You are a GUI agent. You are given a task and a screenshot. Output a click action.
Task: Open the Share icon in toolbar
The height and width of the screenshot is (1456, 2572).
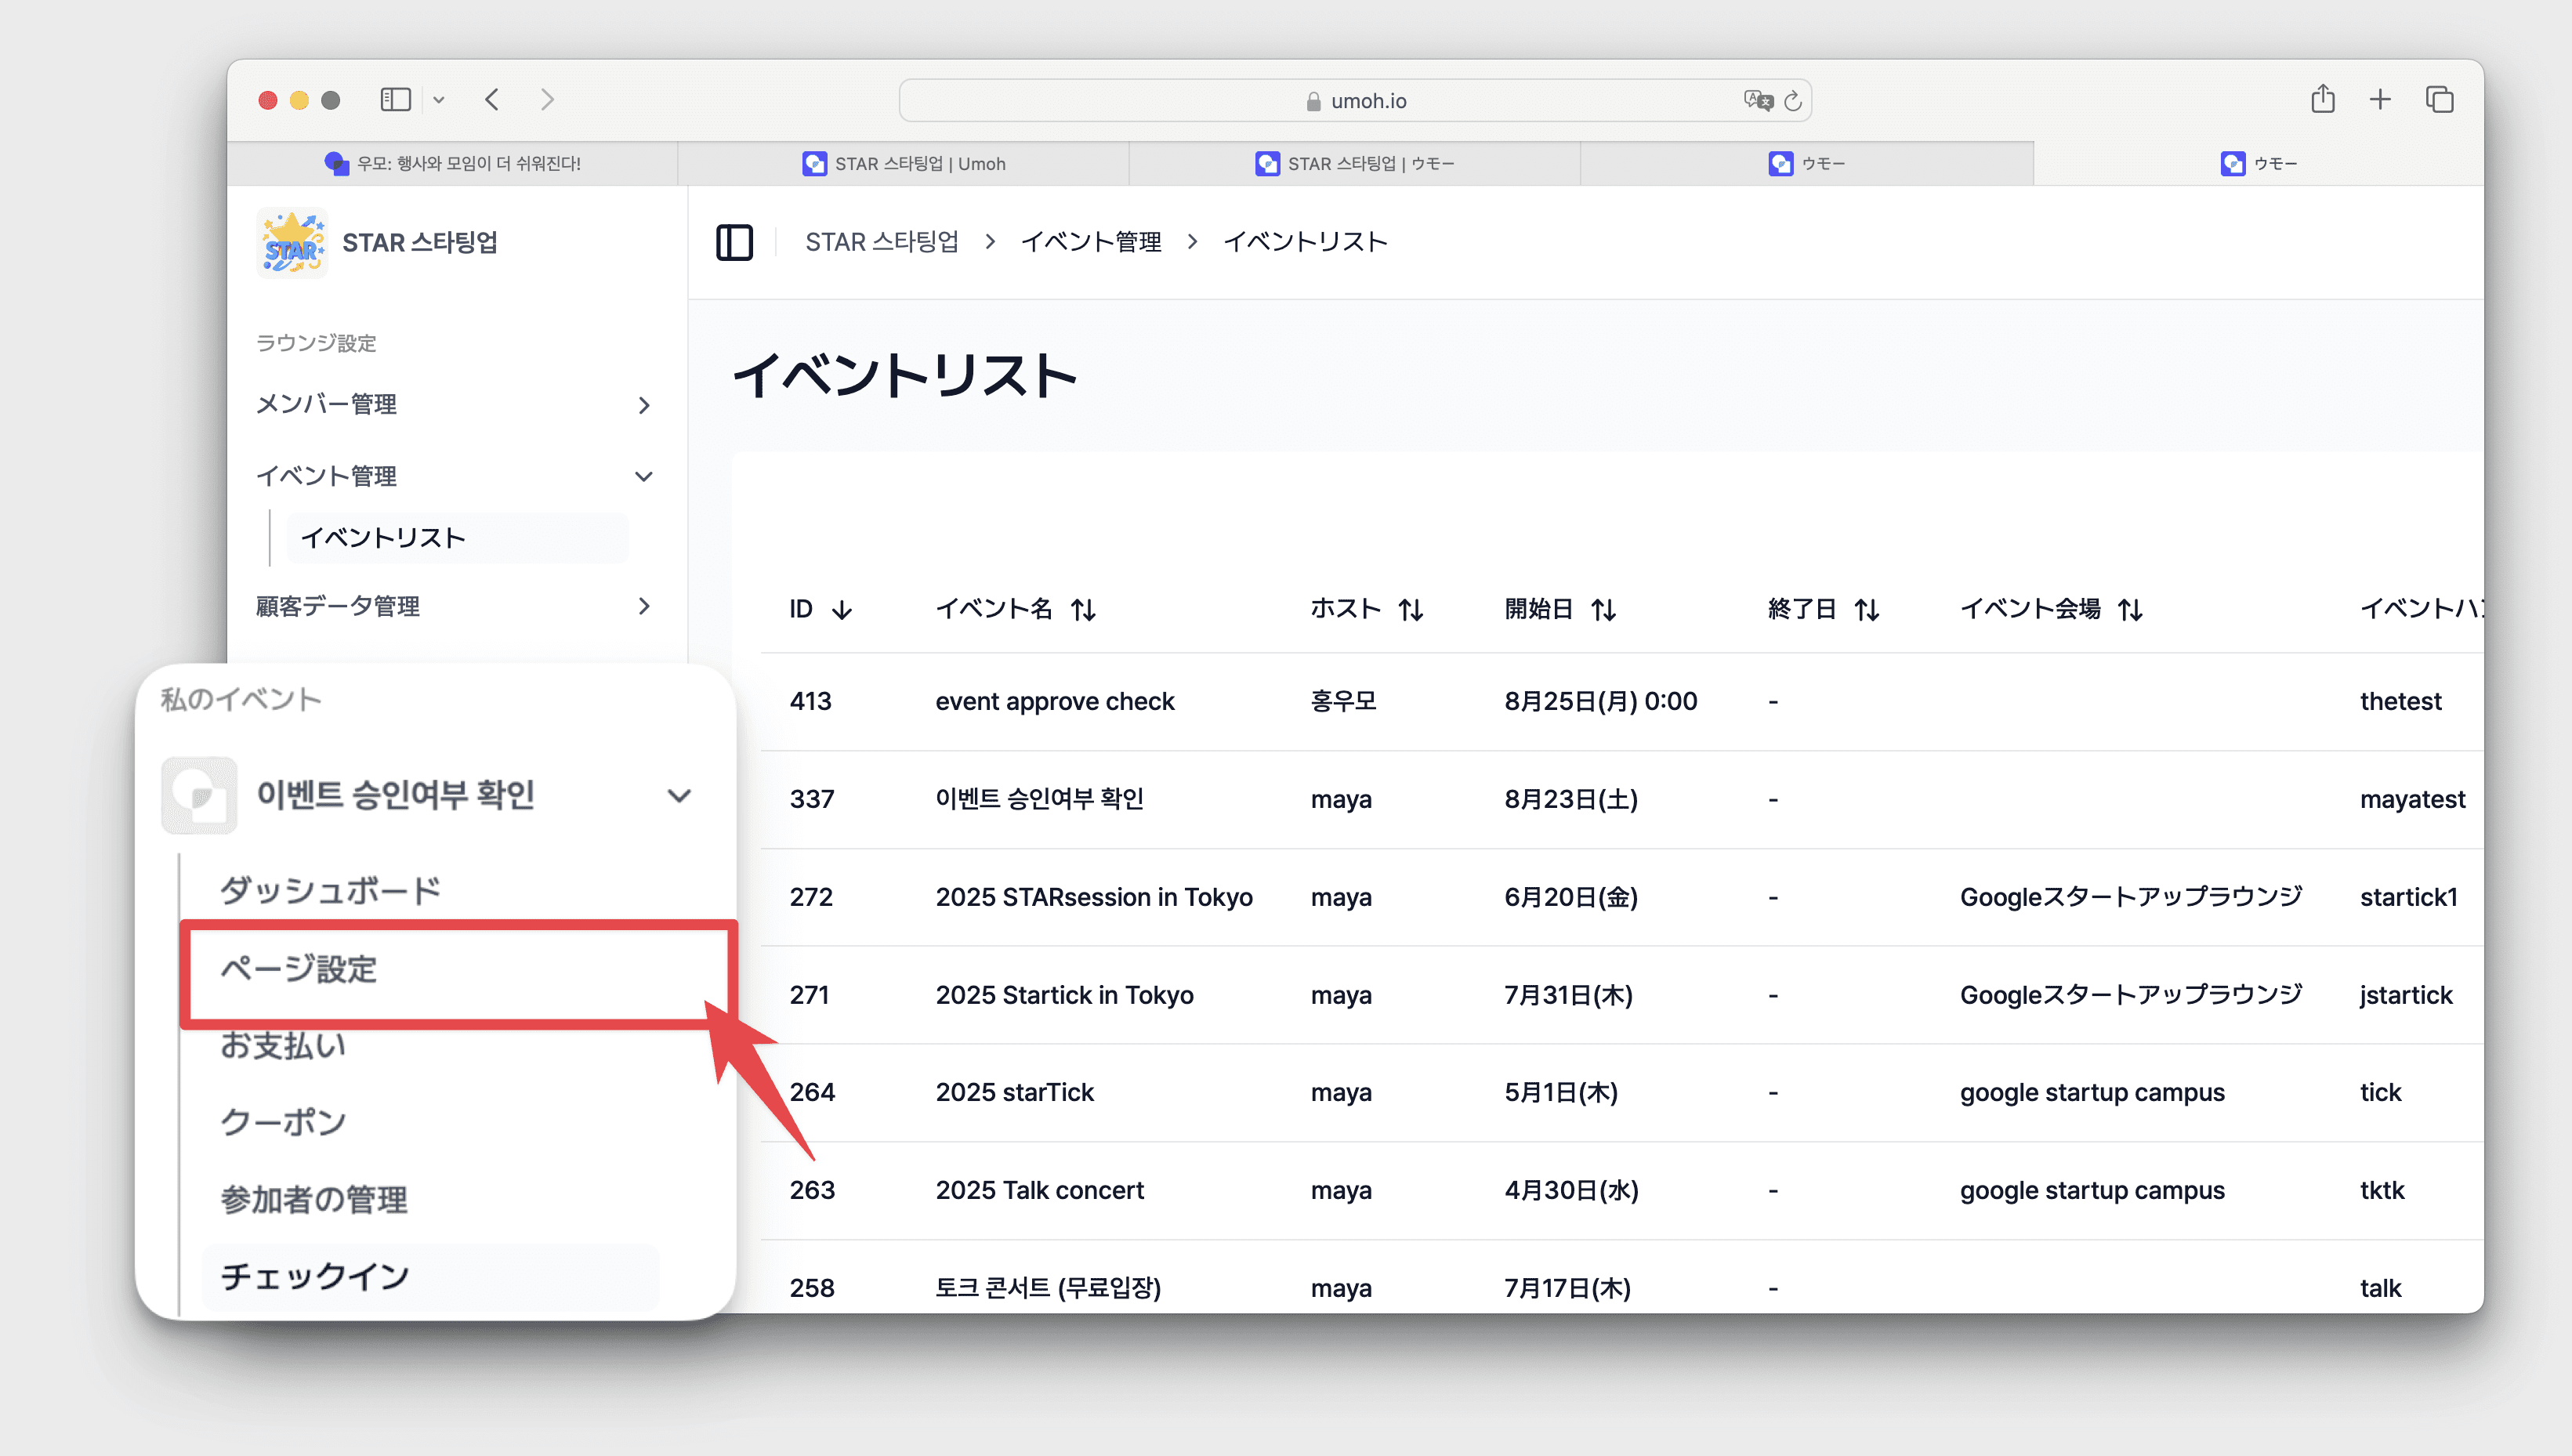click(x=2322, y=100)
